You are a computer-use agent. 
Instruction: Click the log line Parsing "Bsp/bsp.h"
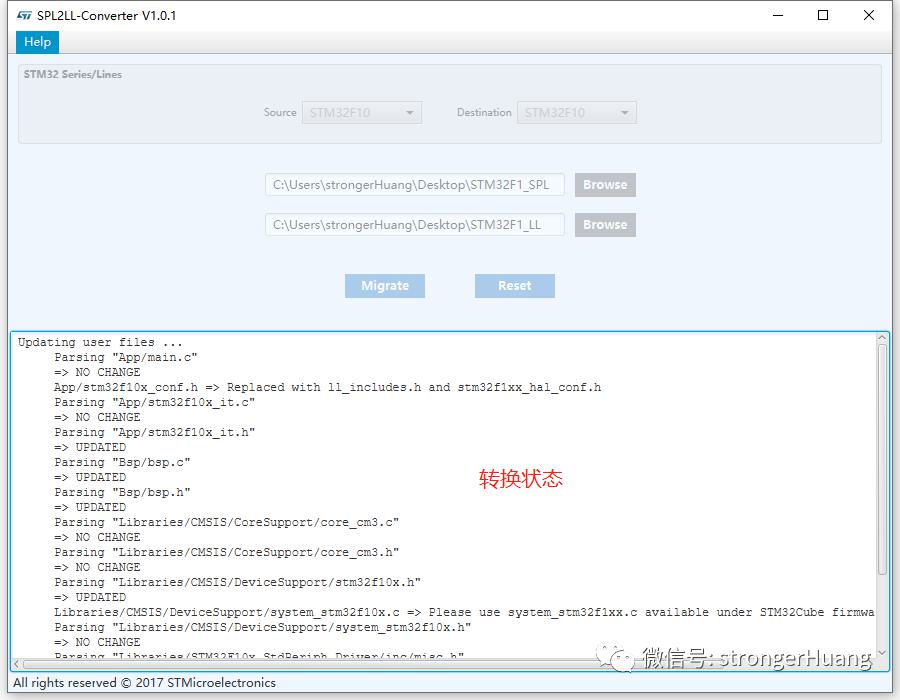(x=122, y=492)
